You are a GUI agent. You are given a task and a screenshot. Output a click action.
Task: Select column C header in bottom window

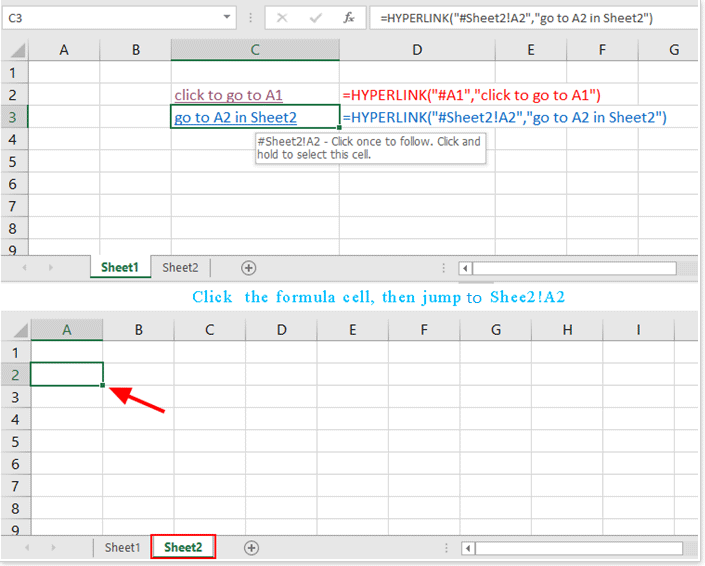click(210, 330)
